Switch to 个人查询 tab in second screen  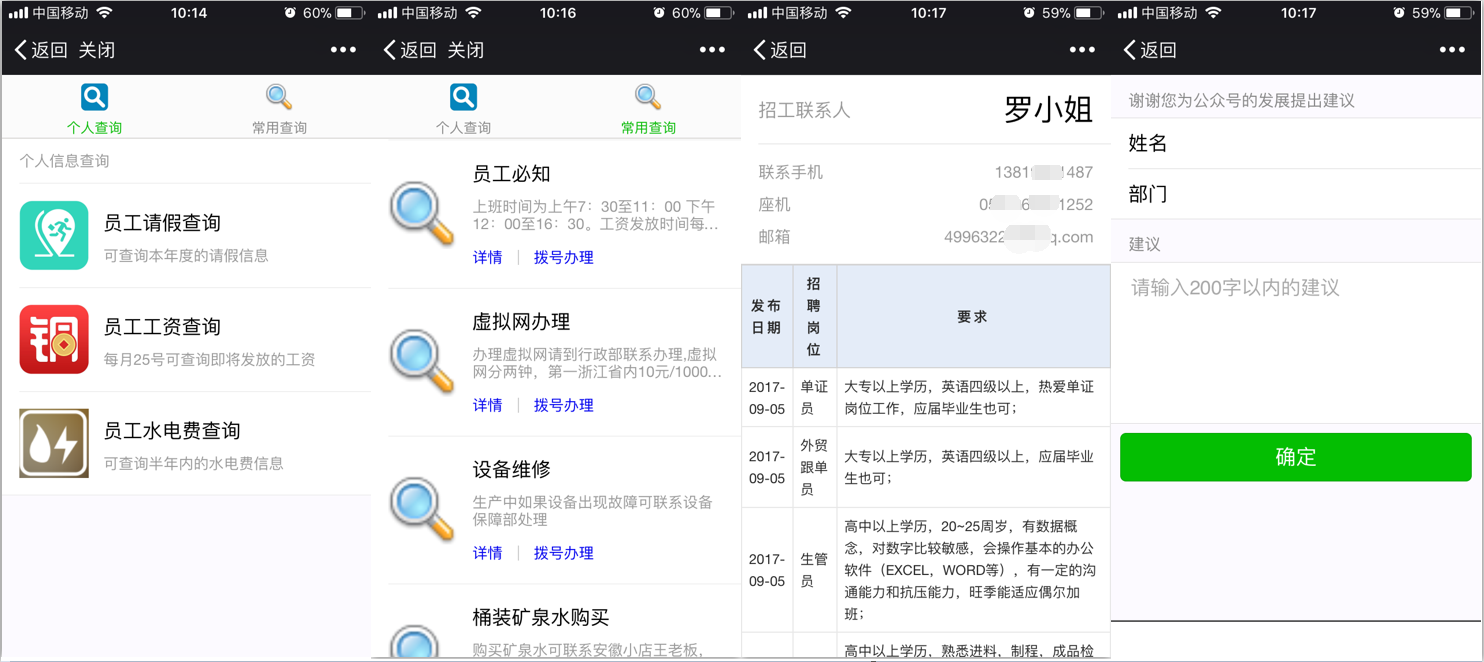(463, 109)
